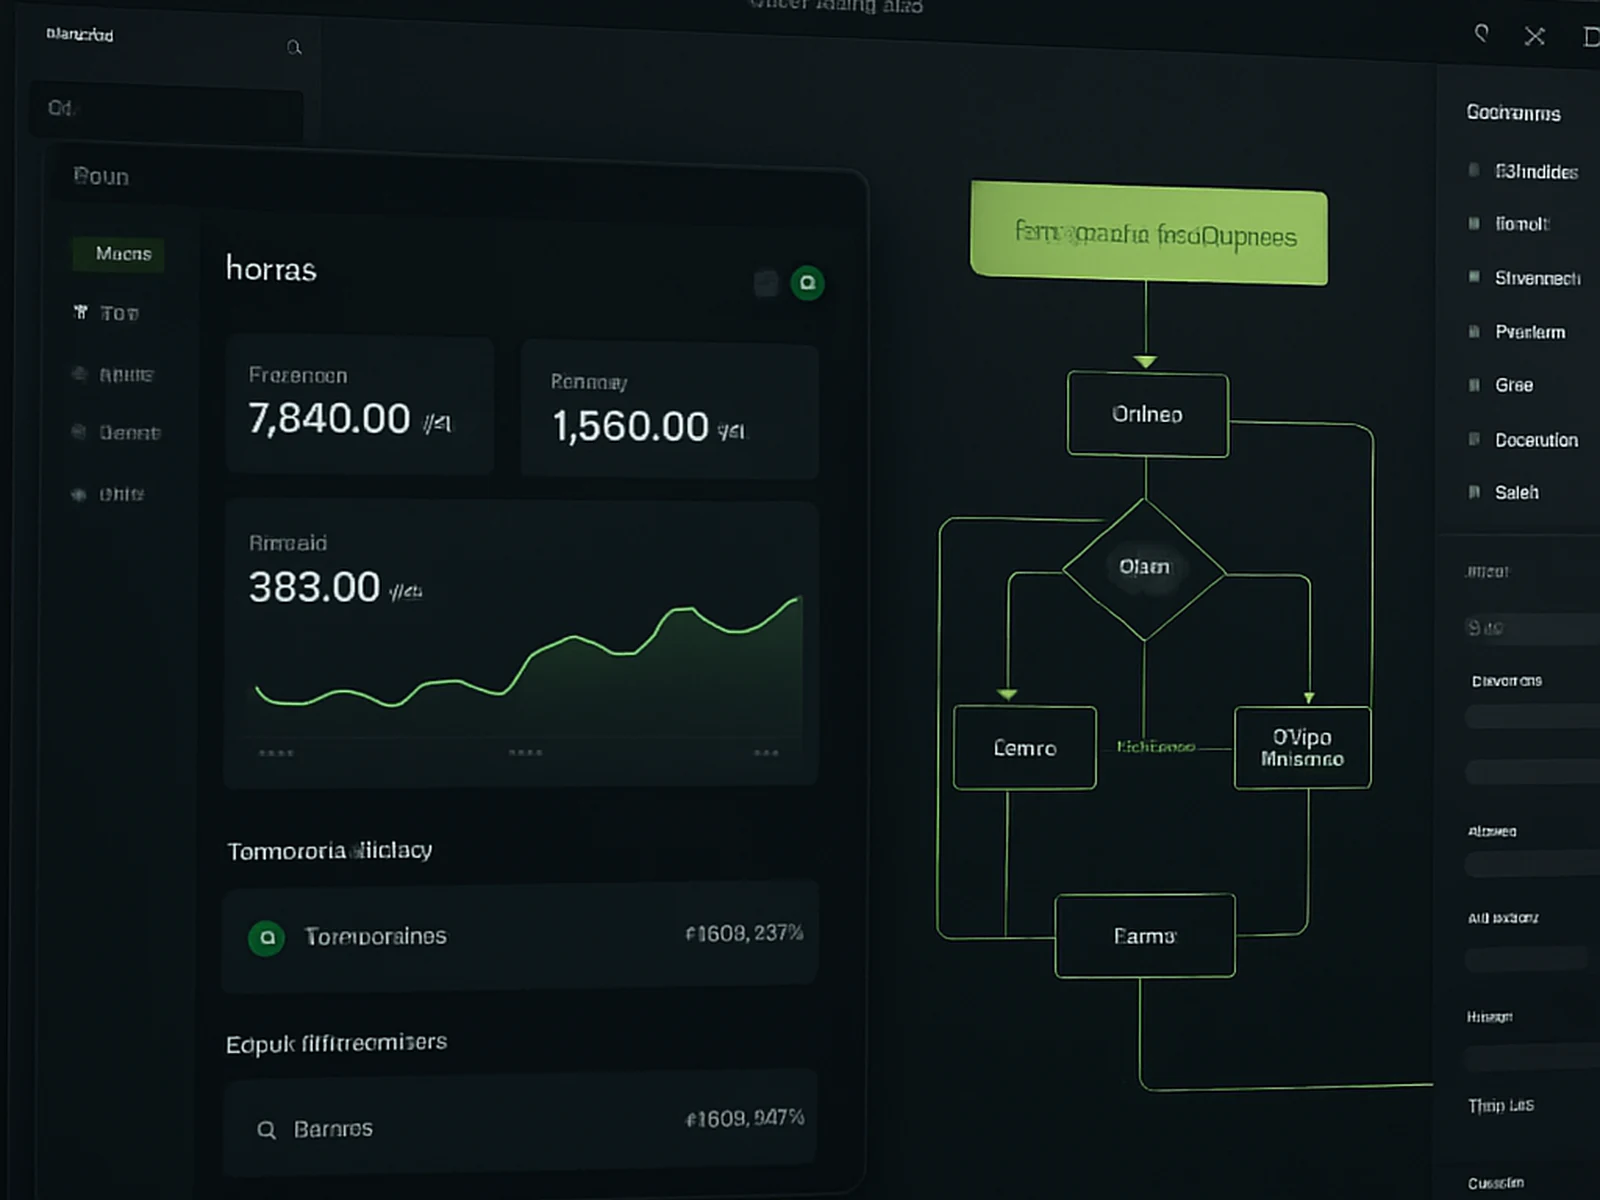Image resolution: width=1600 pixels, height=1200 pixels.
Task: Click the Pvenlerm entry in Gochranms list
Action: coord(1530,332)
